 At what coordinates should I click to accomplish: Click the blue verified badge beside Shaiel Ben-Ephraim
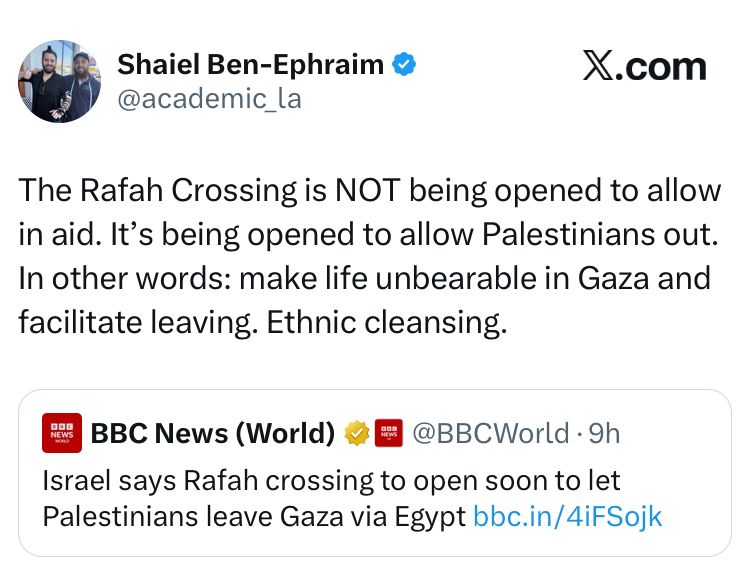[x=404, y=65]
